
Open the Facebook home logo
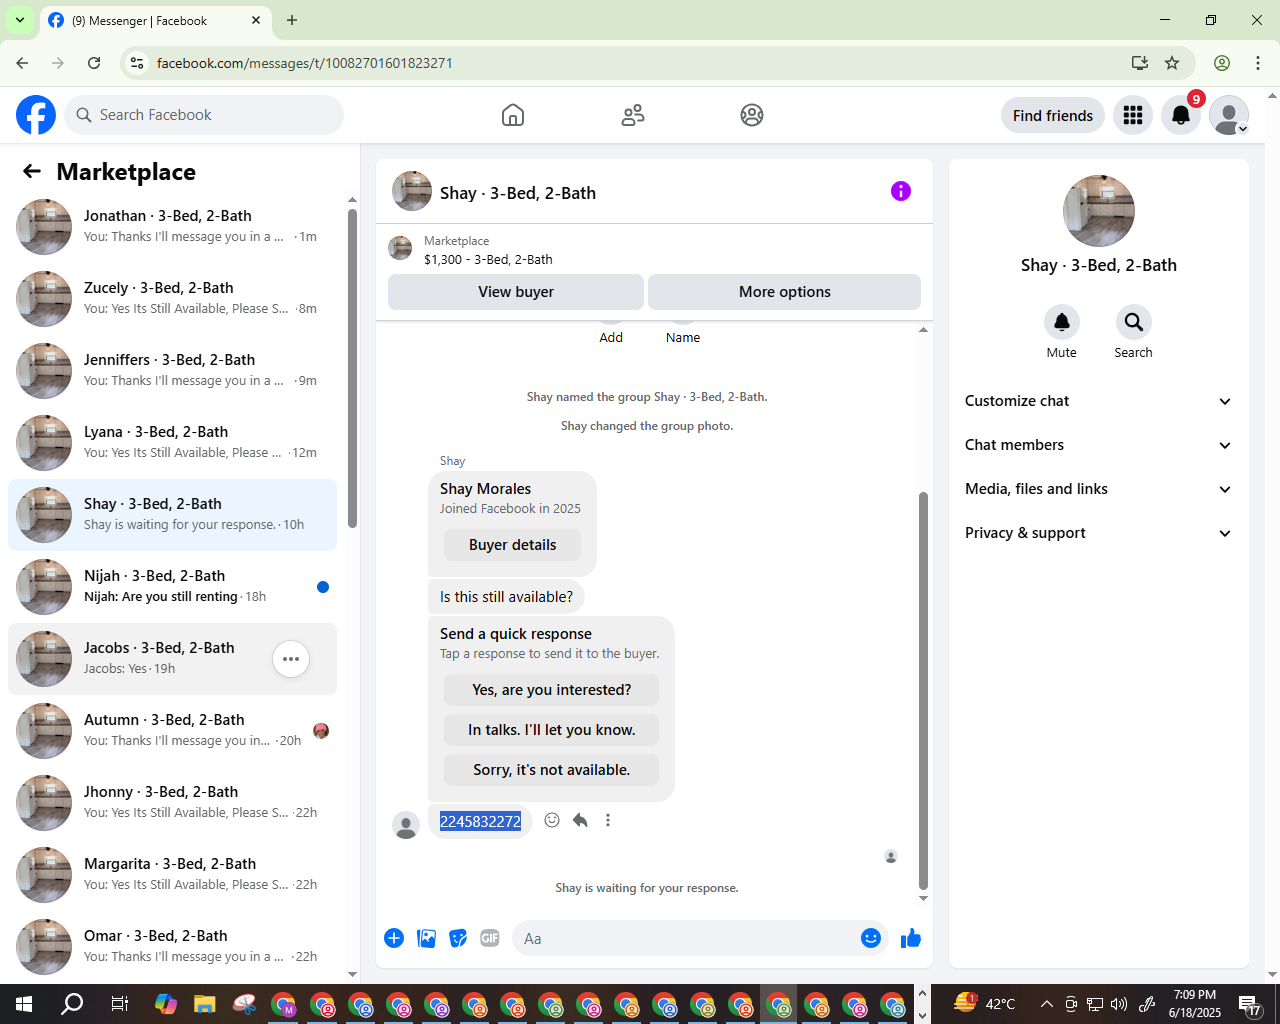click(x=36, y=115)
